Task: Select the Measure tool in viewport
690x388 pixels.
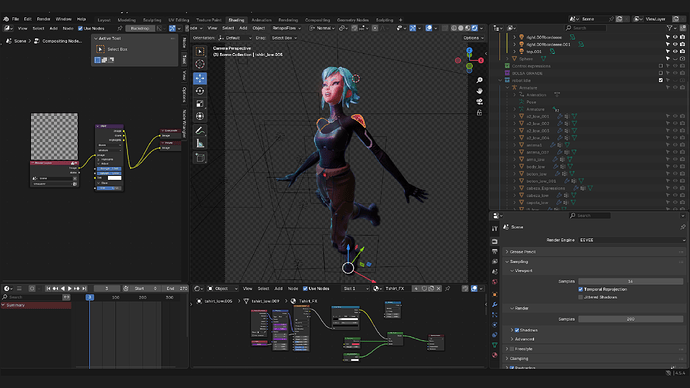Action: click(200, 143)
